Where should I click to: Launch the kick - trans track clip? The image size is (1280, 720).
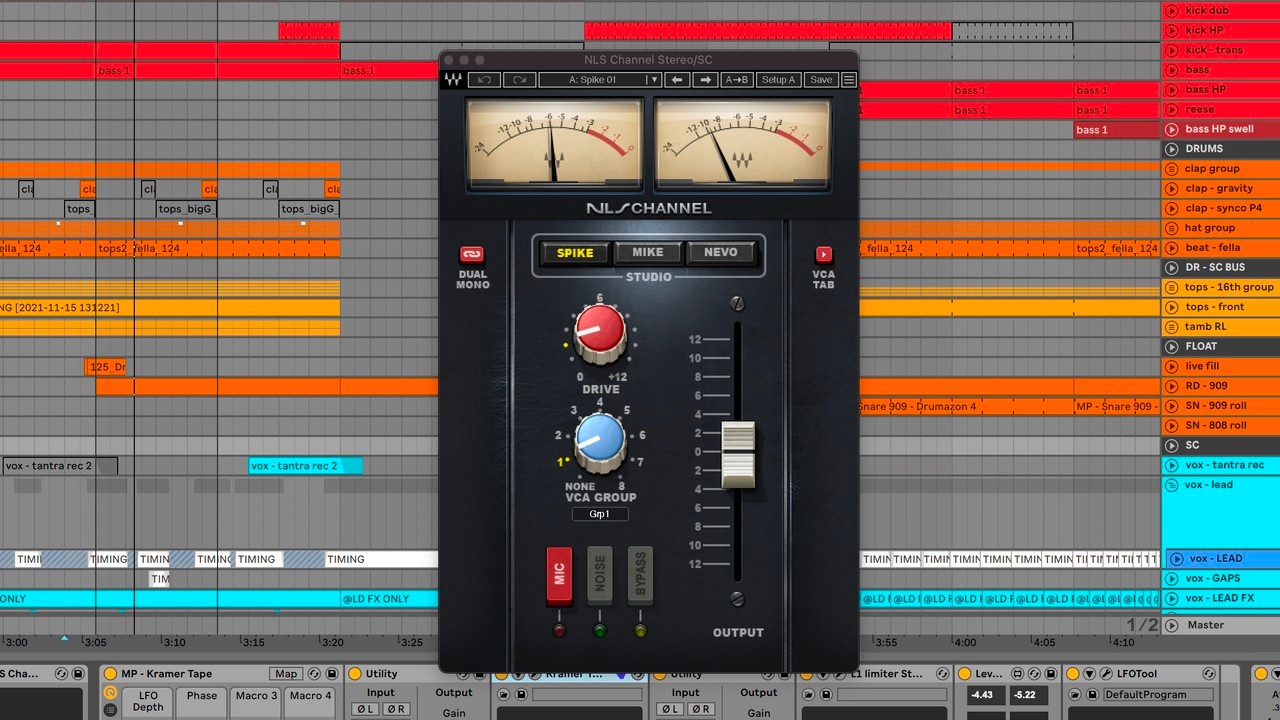pos(1171,50)
